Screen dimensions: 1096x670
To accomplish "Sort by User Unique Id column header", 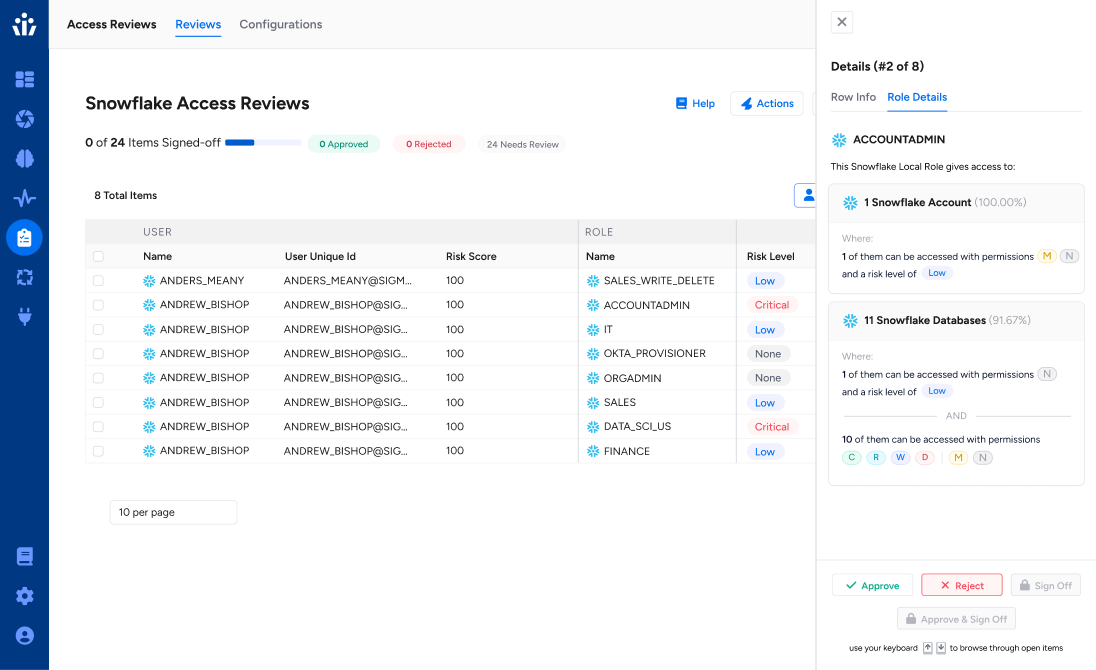I will (x=320, y=256).
